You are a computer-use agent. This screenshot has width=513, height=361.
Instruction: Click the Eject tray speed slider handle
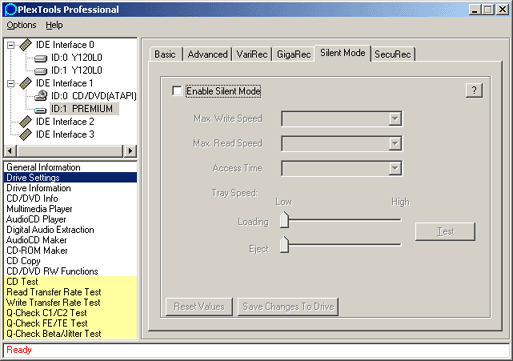284,245
